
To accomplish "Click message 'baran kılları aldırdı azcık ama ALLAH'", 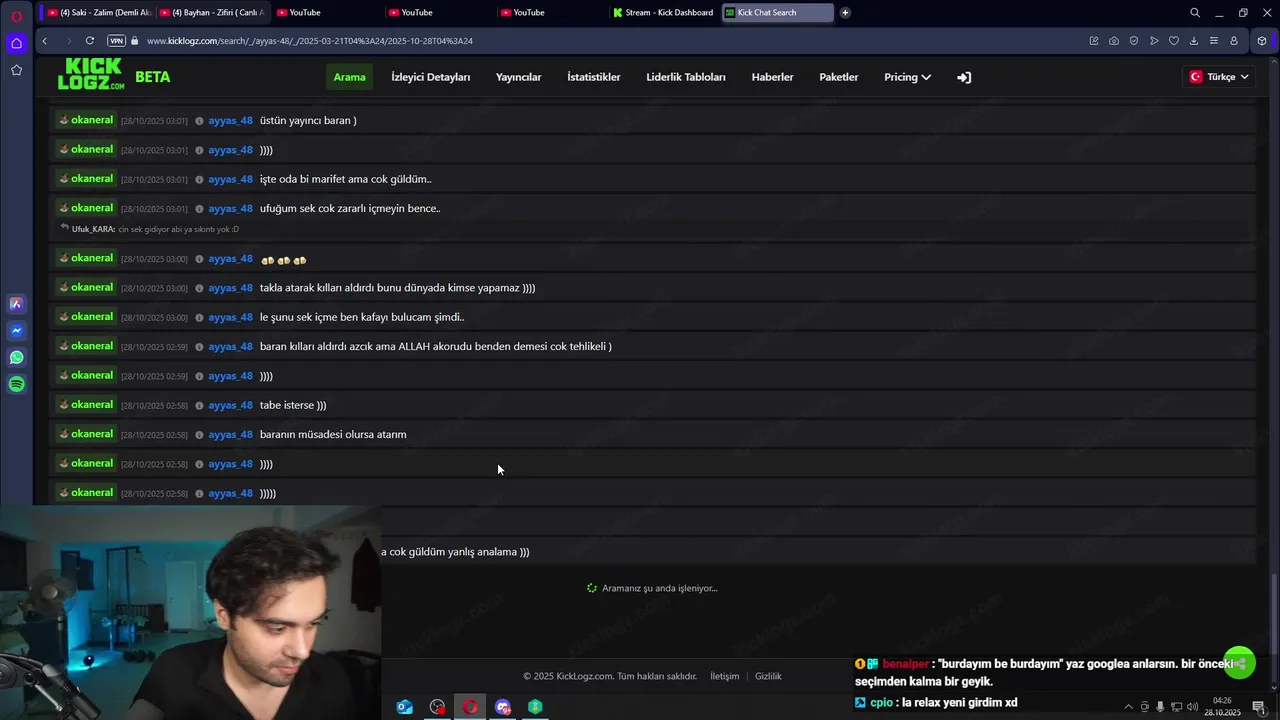I will point(436,347).
